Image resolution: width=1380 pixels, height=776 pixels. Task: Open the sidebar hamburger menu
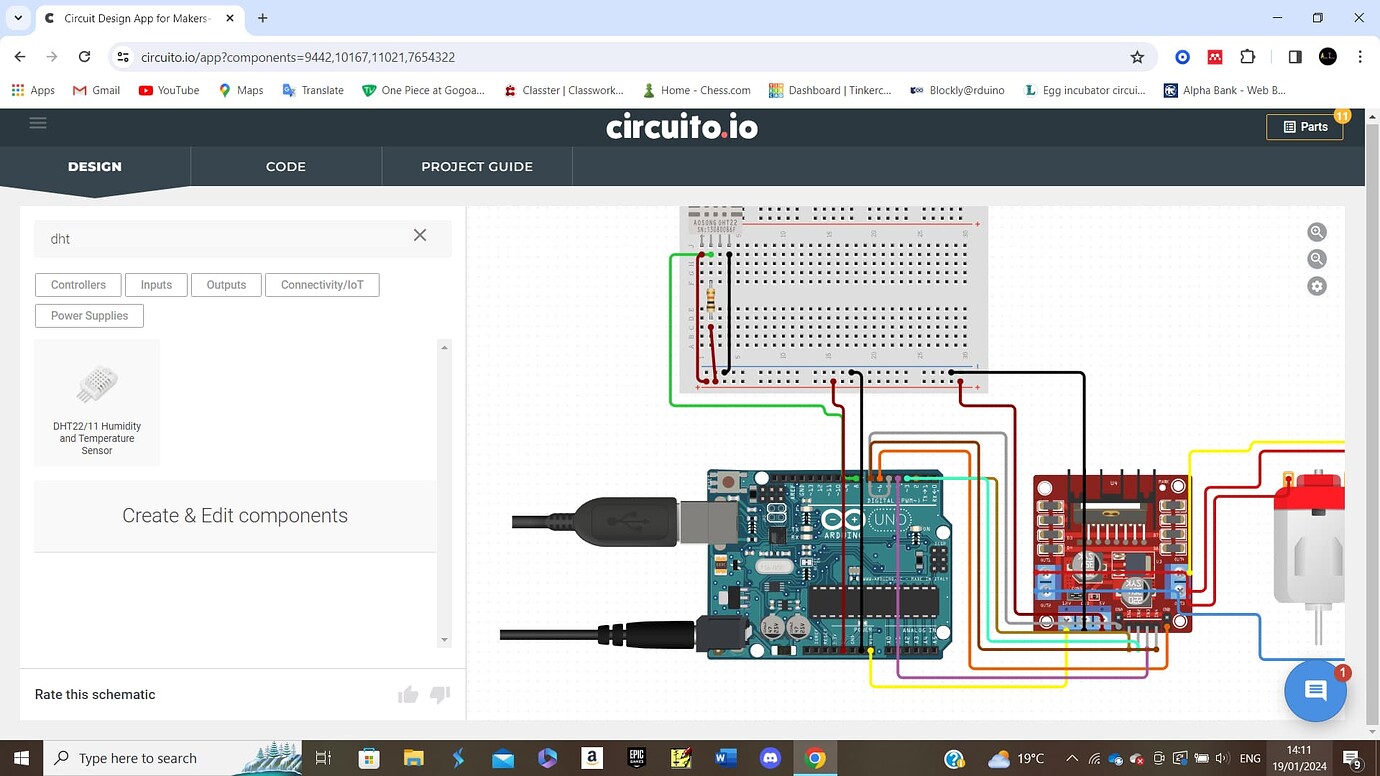coord(38,123)
